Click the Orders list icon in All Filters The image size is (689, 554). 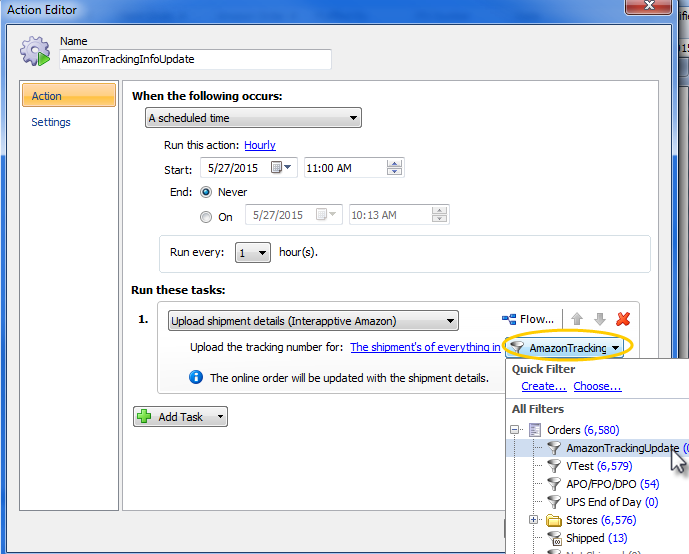click(535, 430)
